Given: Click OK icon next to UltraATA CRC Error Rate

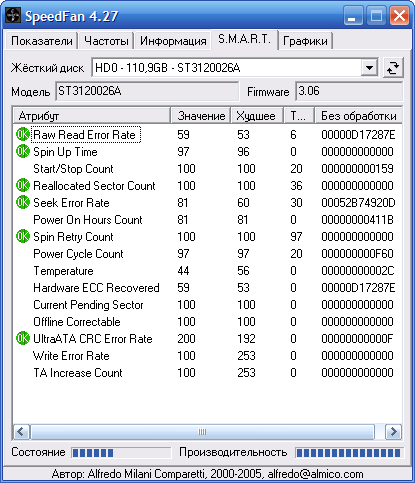Looking at the screenshot, I should pos(23,338).
